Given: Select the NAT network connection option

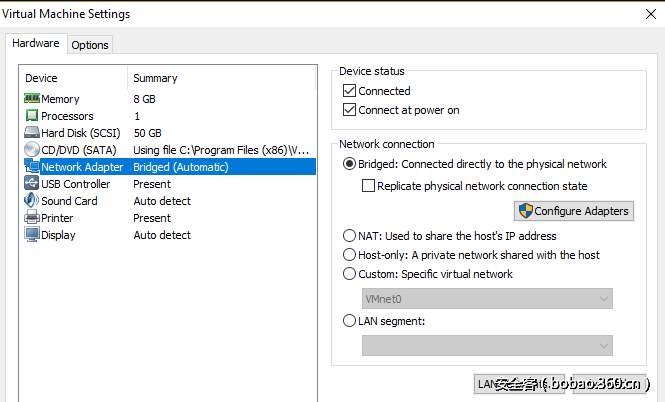Looking at the screenshot, I should 349,236.
